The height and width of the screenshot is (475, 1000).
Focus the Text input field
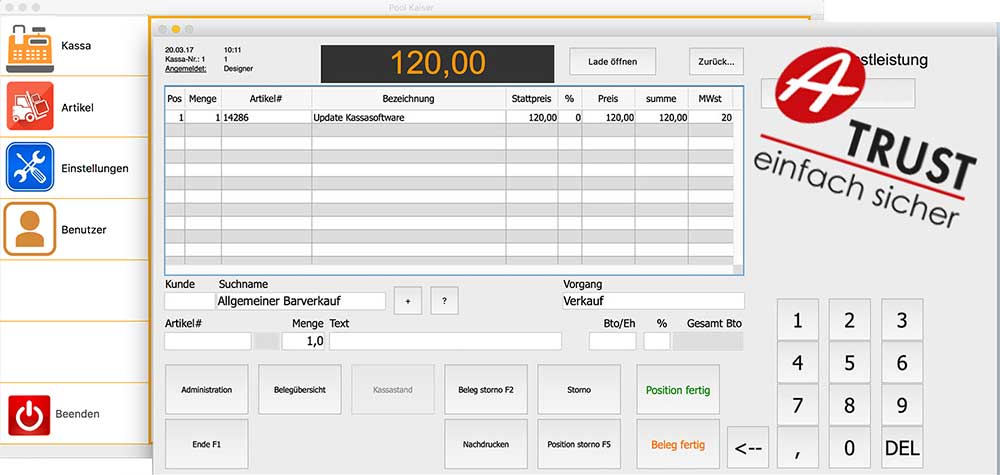coord(445,341)
